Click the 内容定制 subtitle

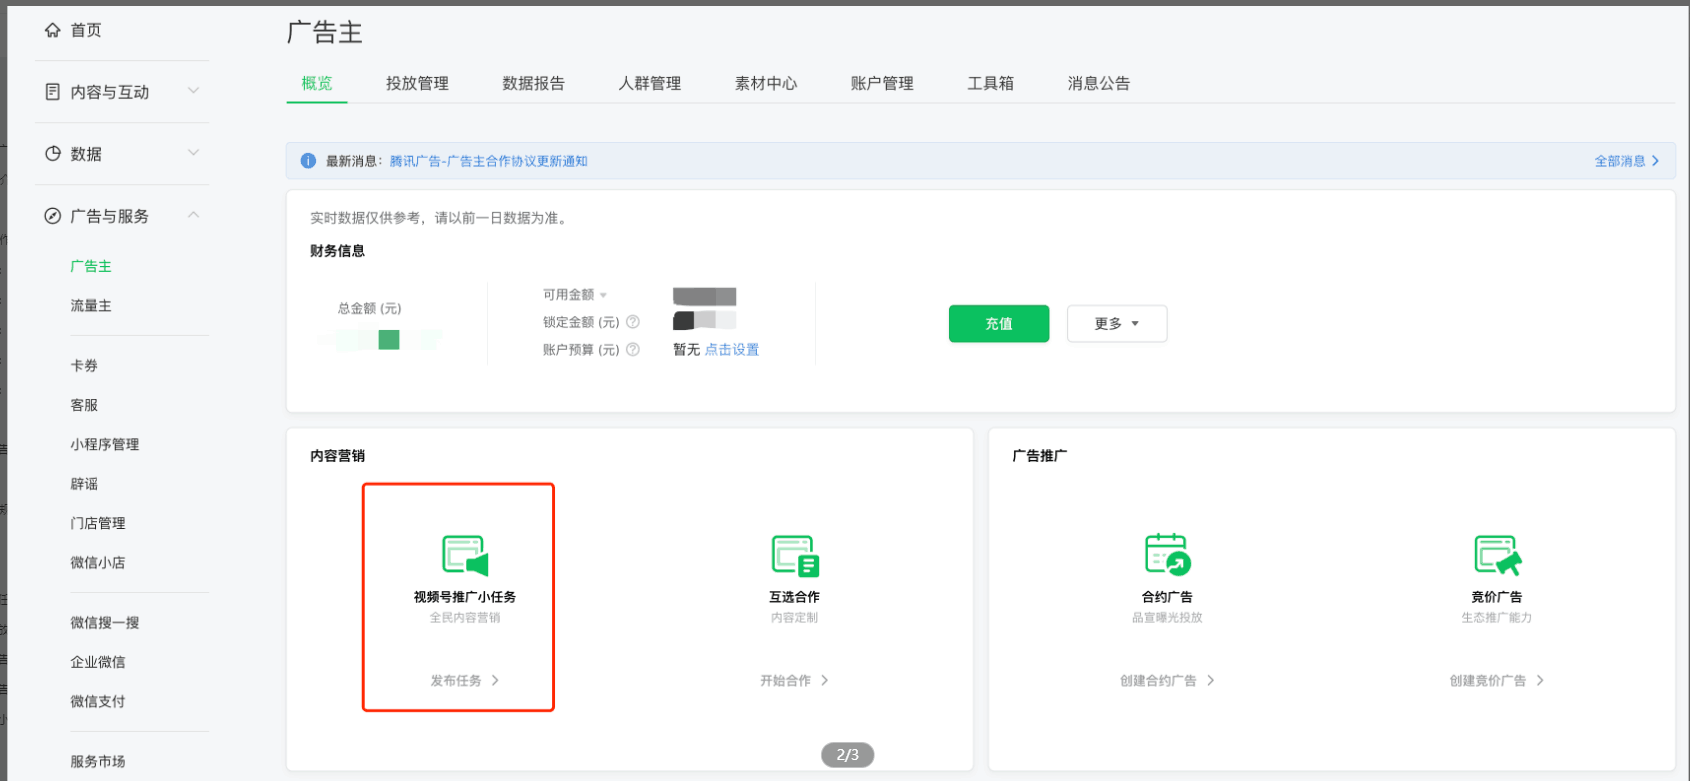coord(795,618)
